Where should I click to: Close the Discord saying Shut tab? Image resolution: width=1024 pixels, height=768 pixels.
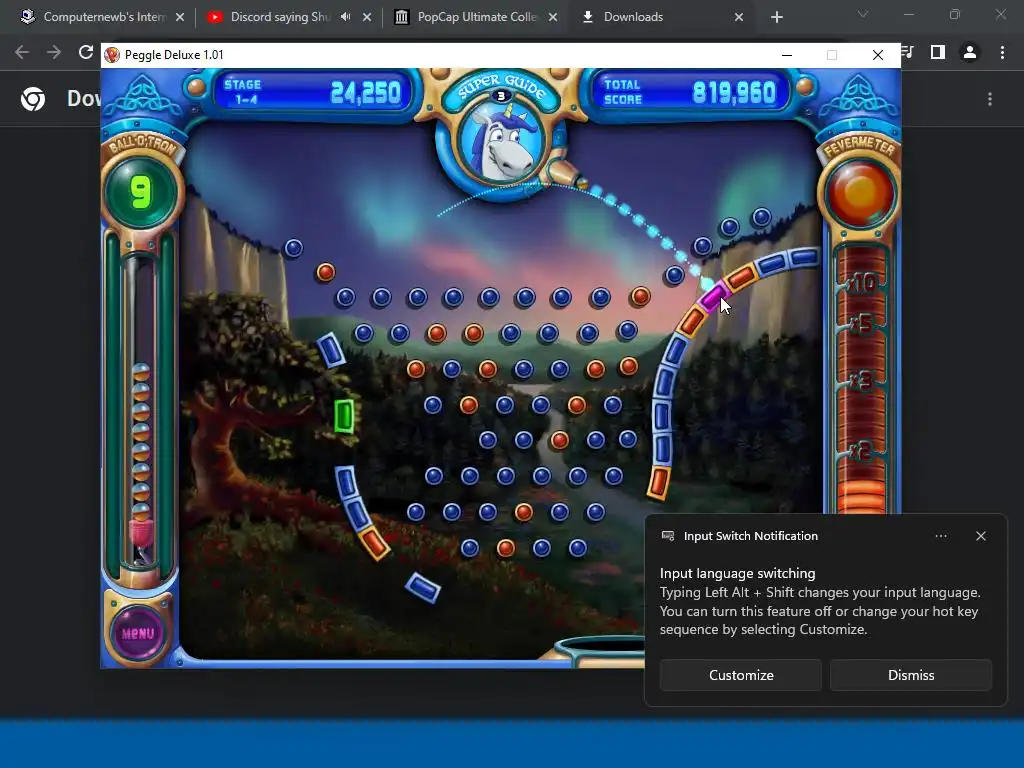click(367, 17)
